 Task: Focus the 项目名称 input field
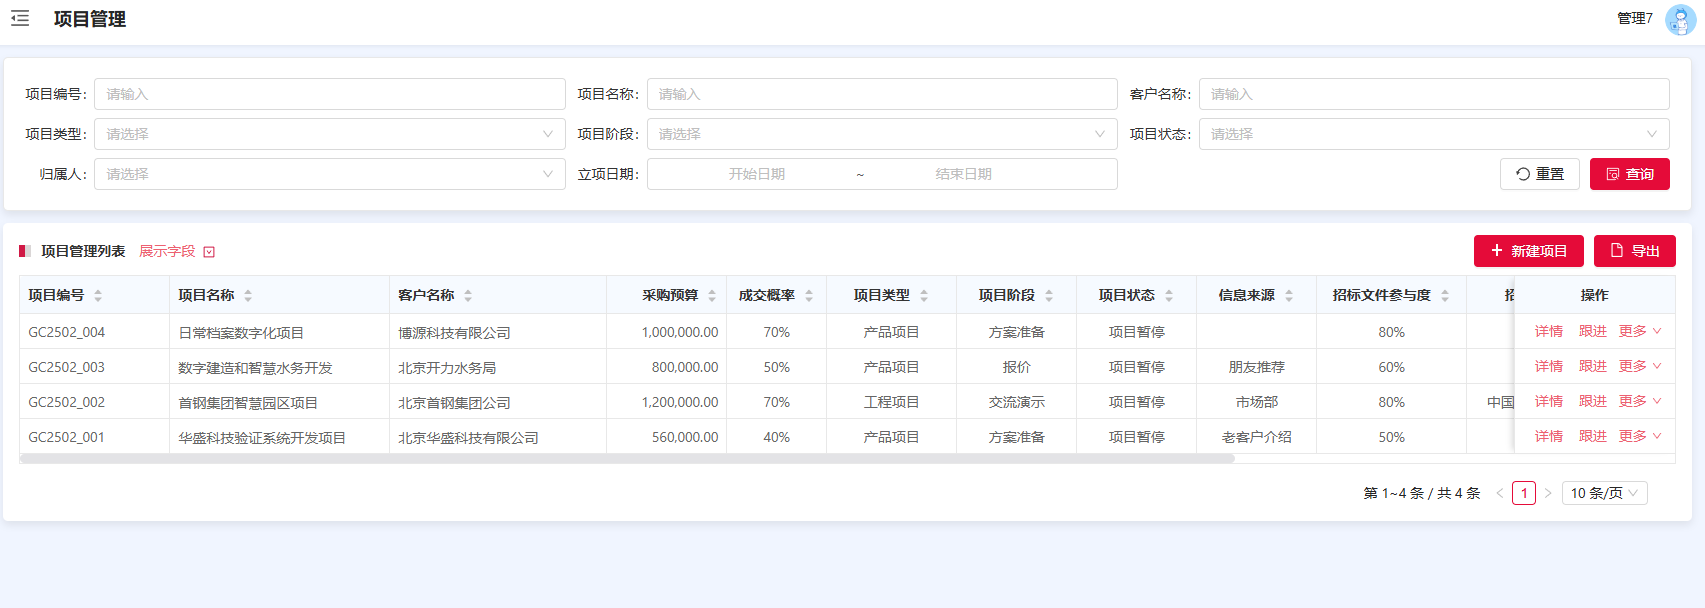tap(881, 94)
